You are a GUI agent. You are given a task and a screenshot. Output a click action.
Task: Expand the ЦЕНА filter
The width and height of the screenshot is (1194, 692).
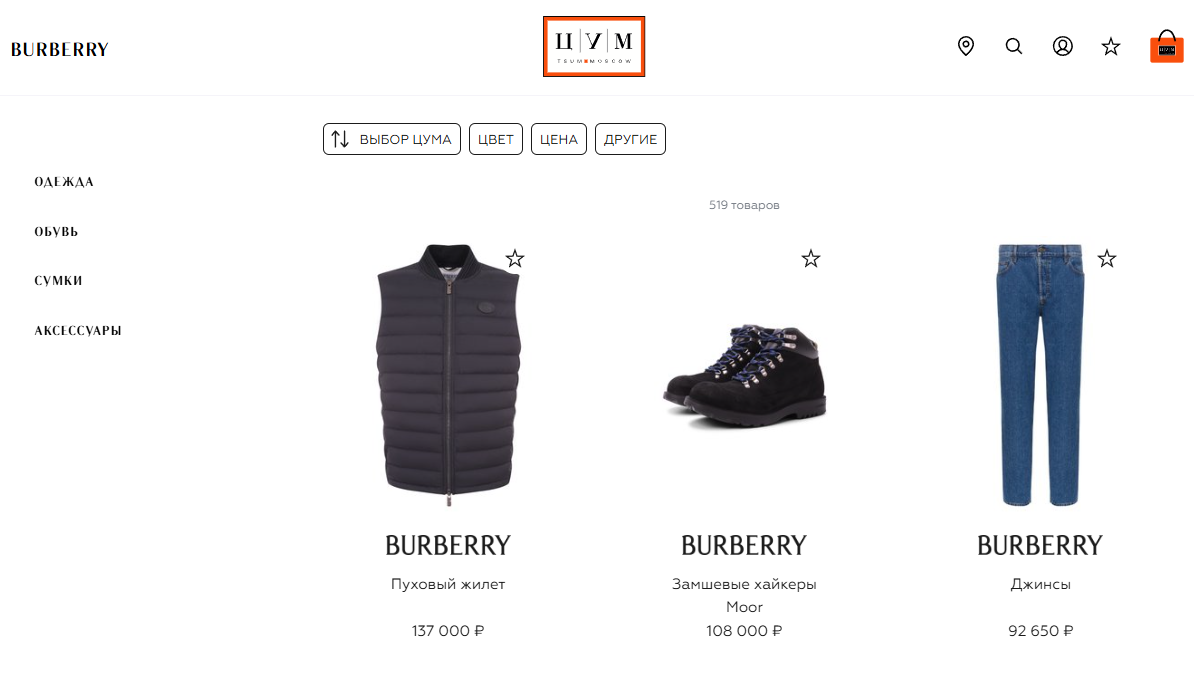click(x=559, y=139)
